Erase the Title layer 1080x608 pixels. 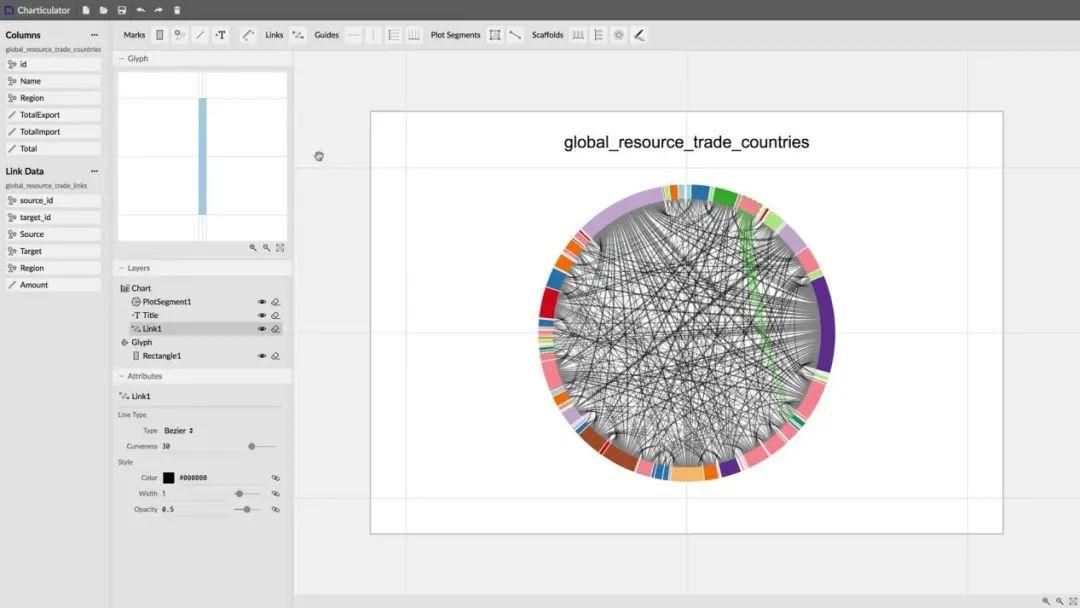pos(276,315)
